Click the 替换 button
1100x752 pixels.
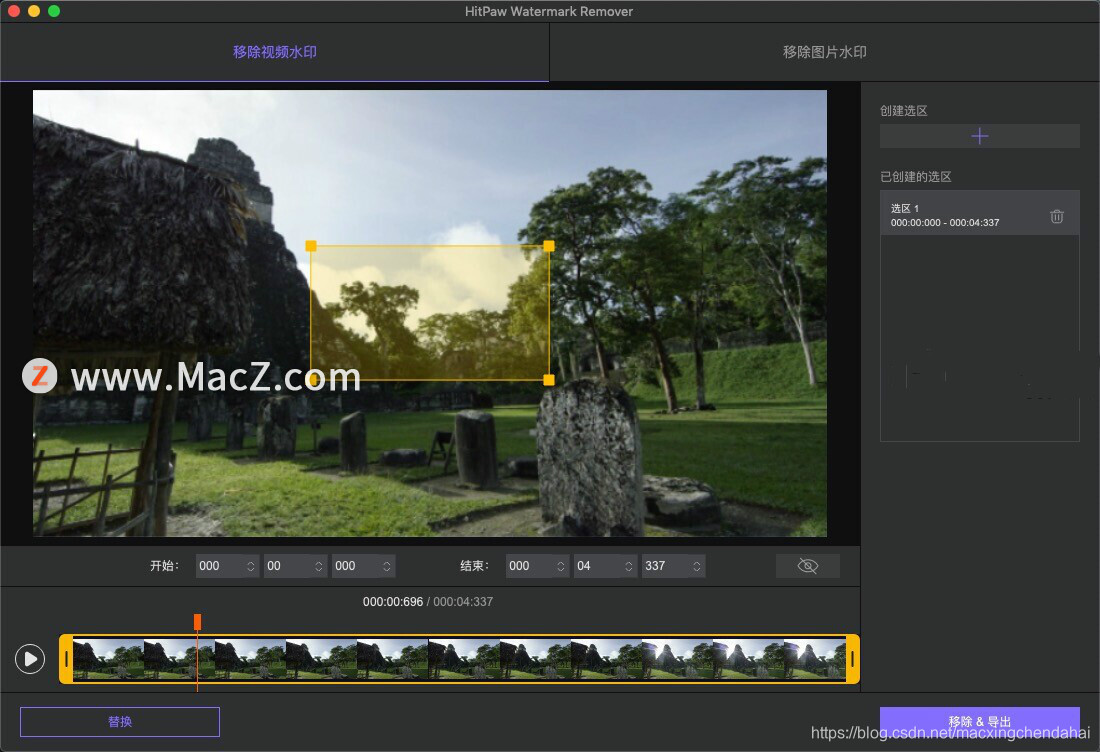tap(120, 722)
